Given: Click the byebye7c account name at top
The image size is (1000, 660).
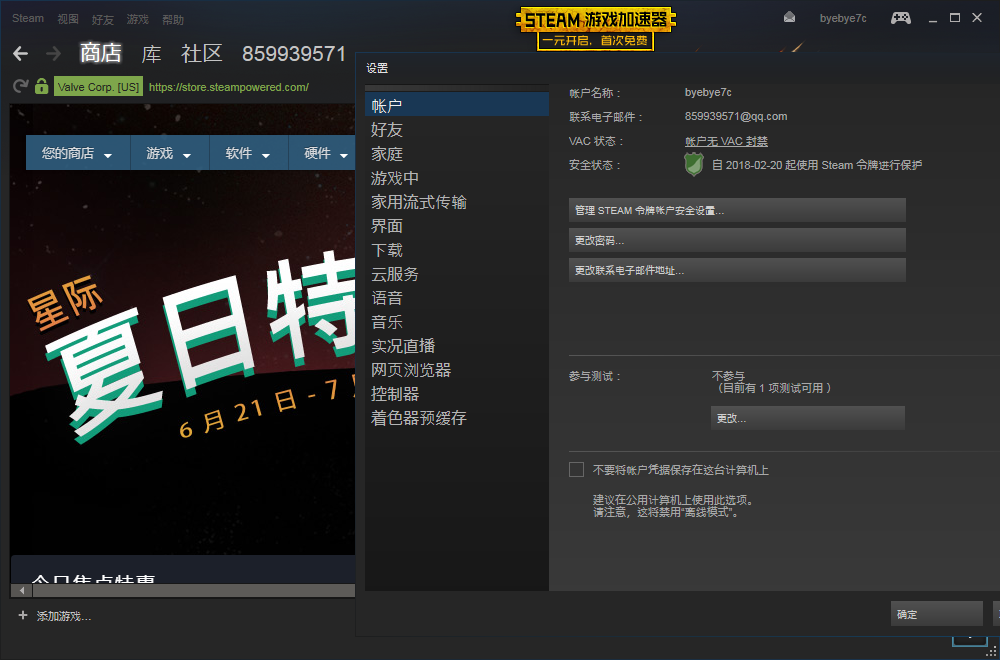Looking at the screenshot, I should [843, 18].
